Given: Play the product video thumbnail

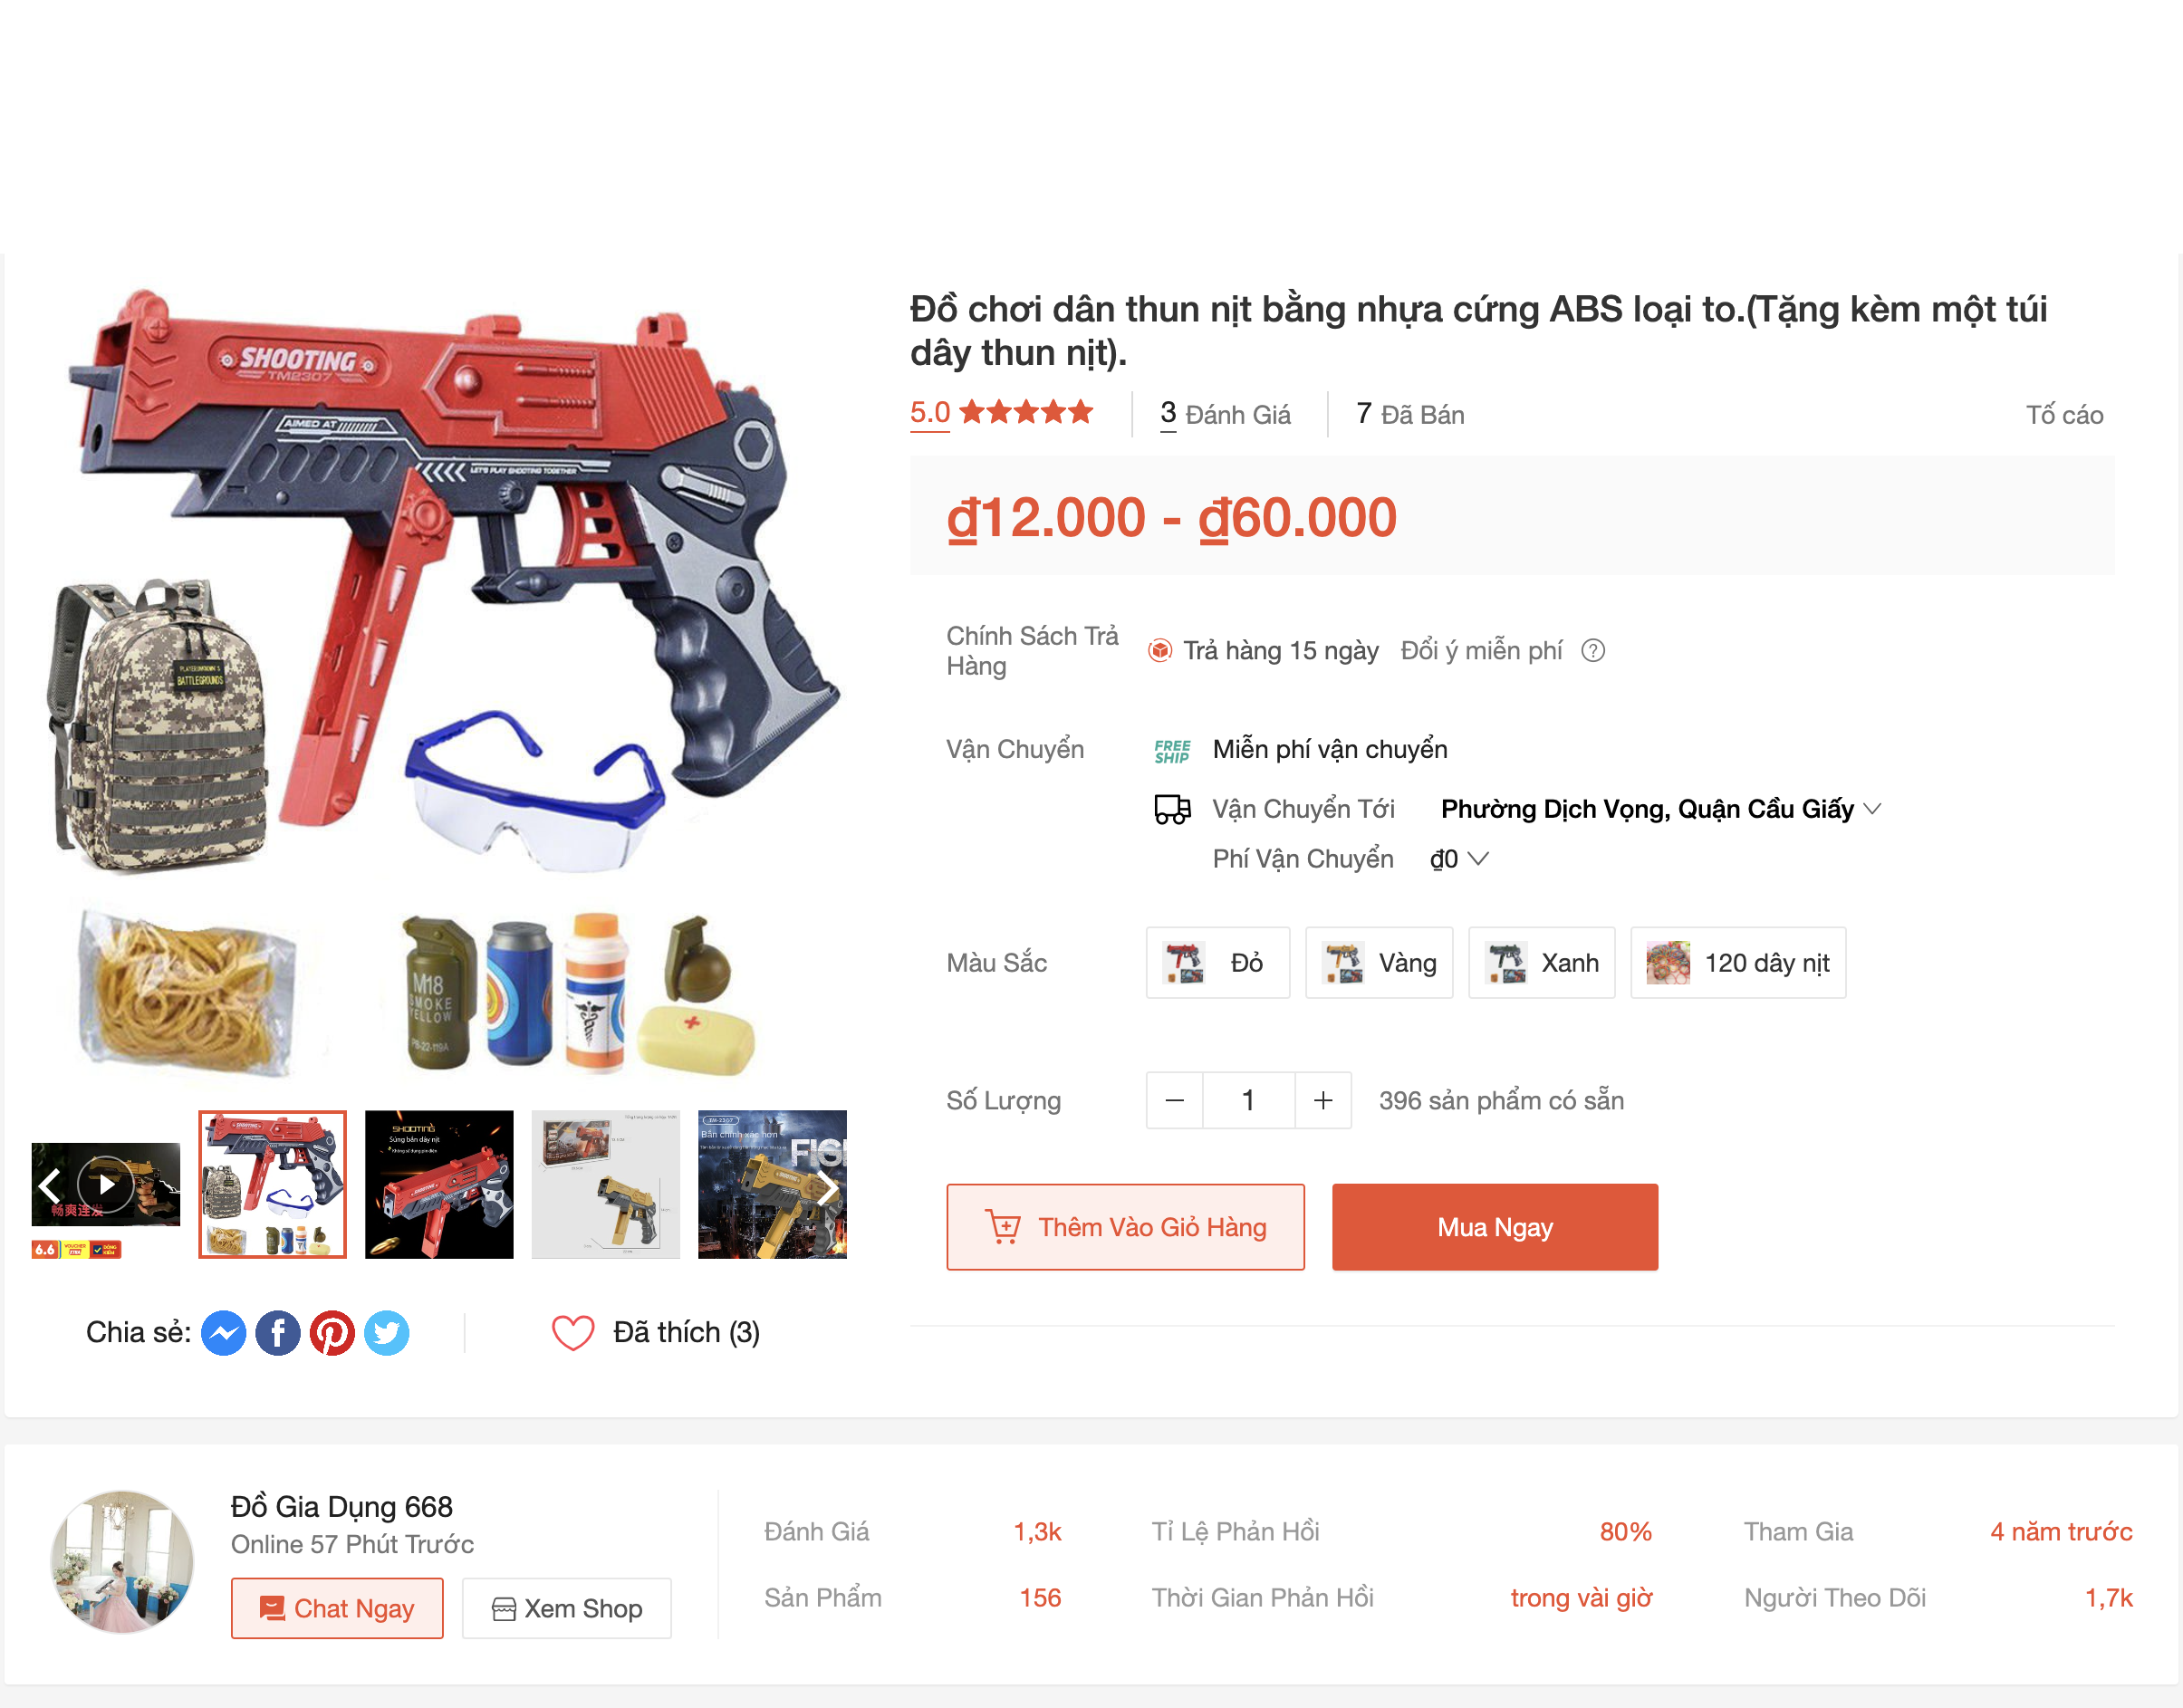Looking at the screenshot, I should [x=106, y=1185].
